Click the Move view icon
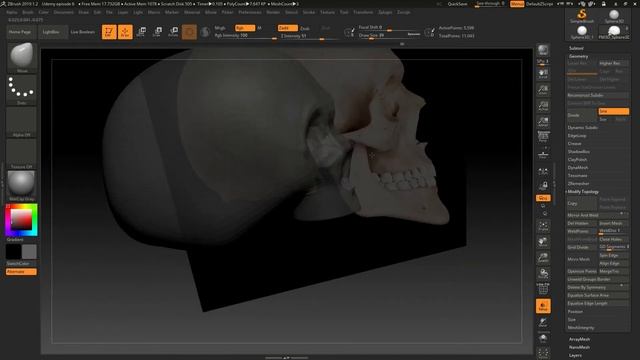 tap(543, 242)
